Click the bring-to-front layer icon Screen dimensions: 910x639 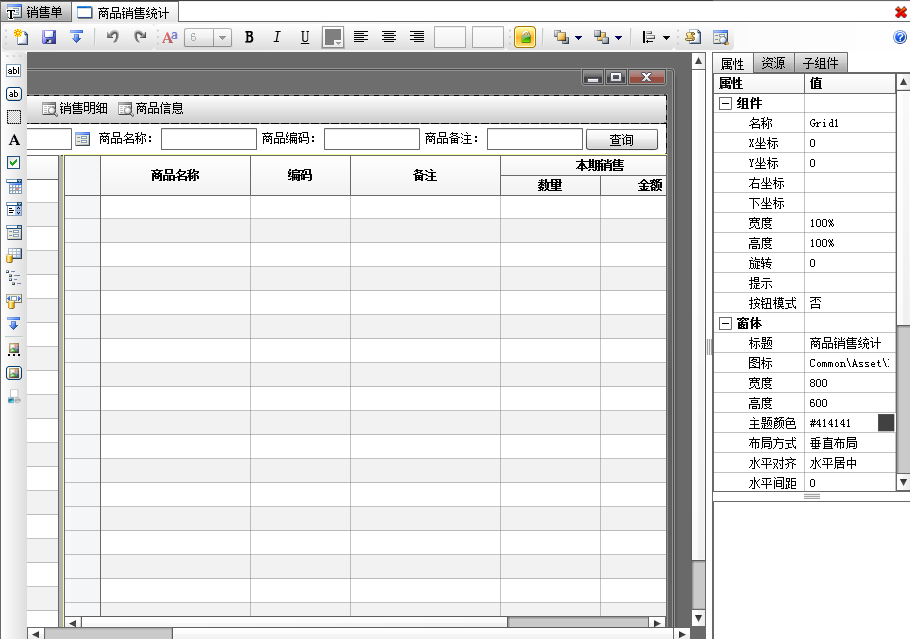[x=561, y=37]
